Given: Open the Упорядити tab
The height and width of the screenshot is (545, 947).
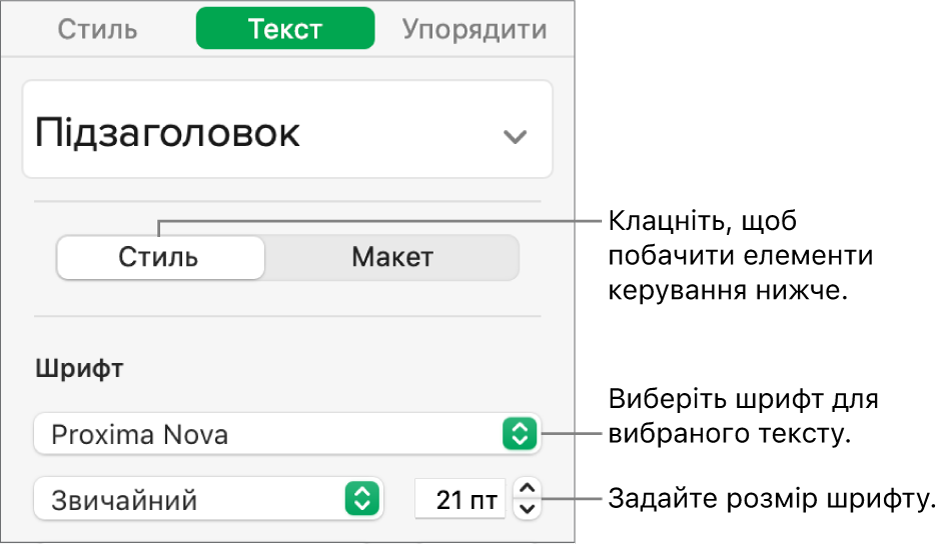Looking at the screenshot, I should [474, 29].
